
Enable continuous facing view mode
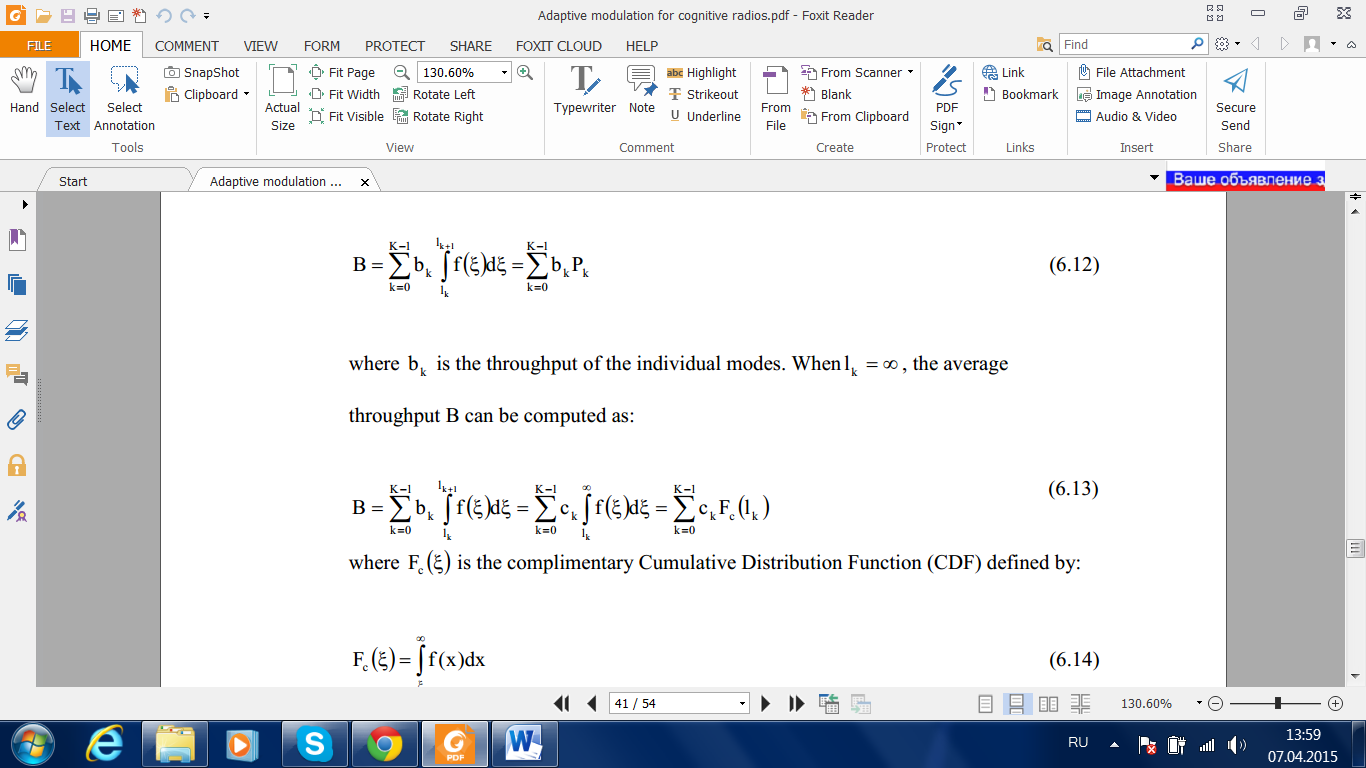(x=1080, y=704)
